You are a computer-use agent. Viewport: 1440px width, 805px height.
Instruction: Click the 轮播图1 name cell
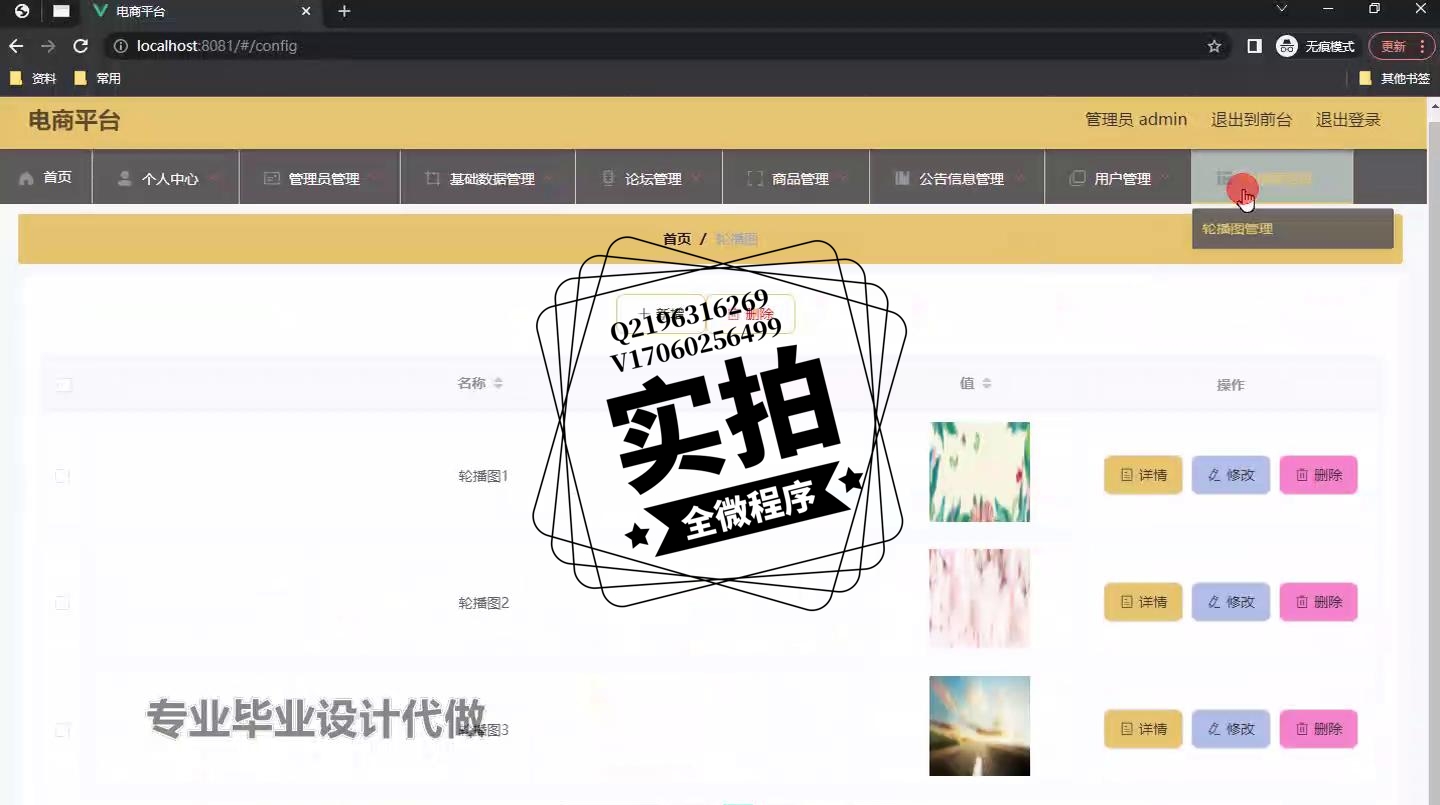point(483,476)
